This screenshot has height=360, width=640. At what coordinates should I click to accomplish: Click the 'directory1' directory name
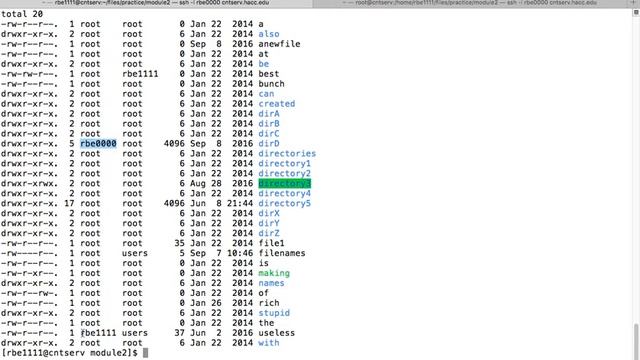pyautogui.click(x=284, y=164)
